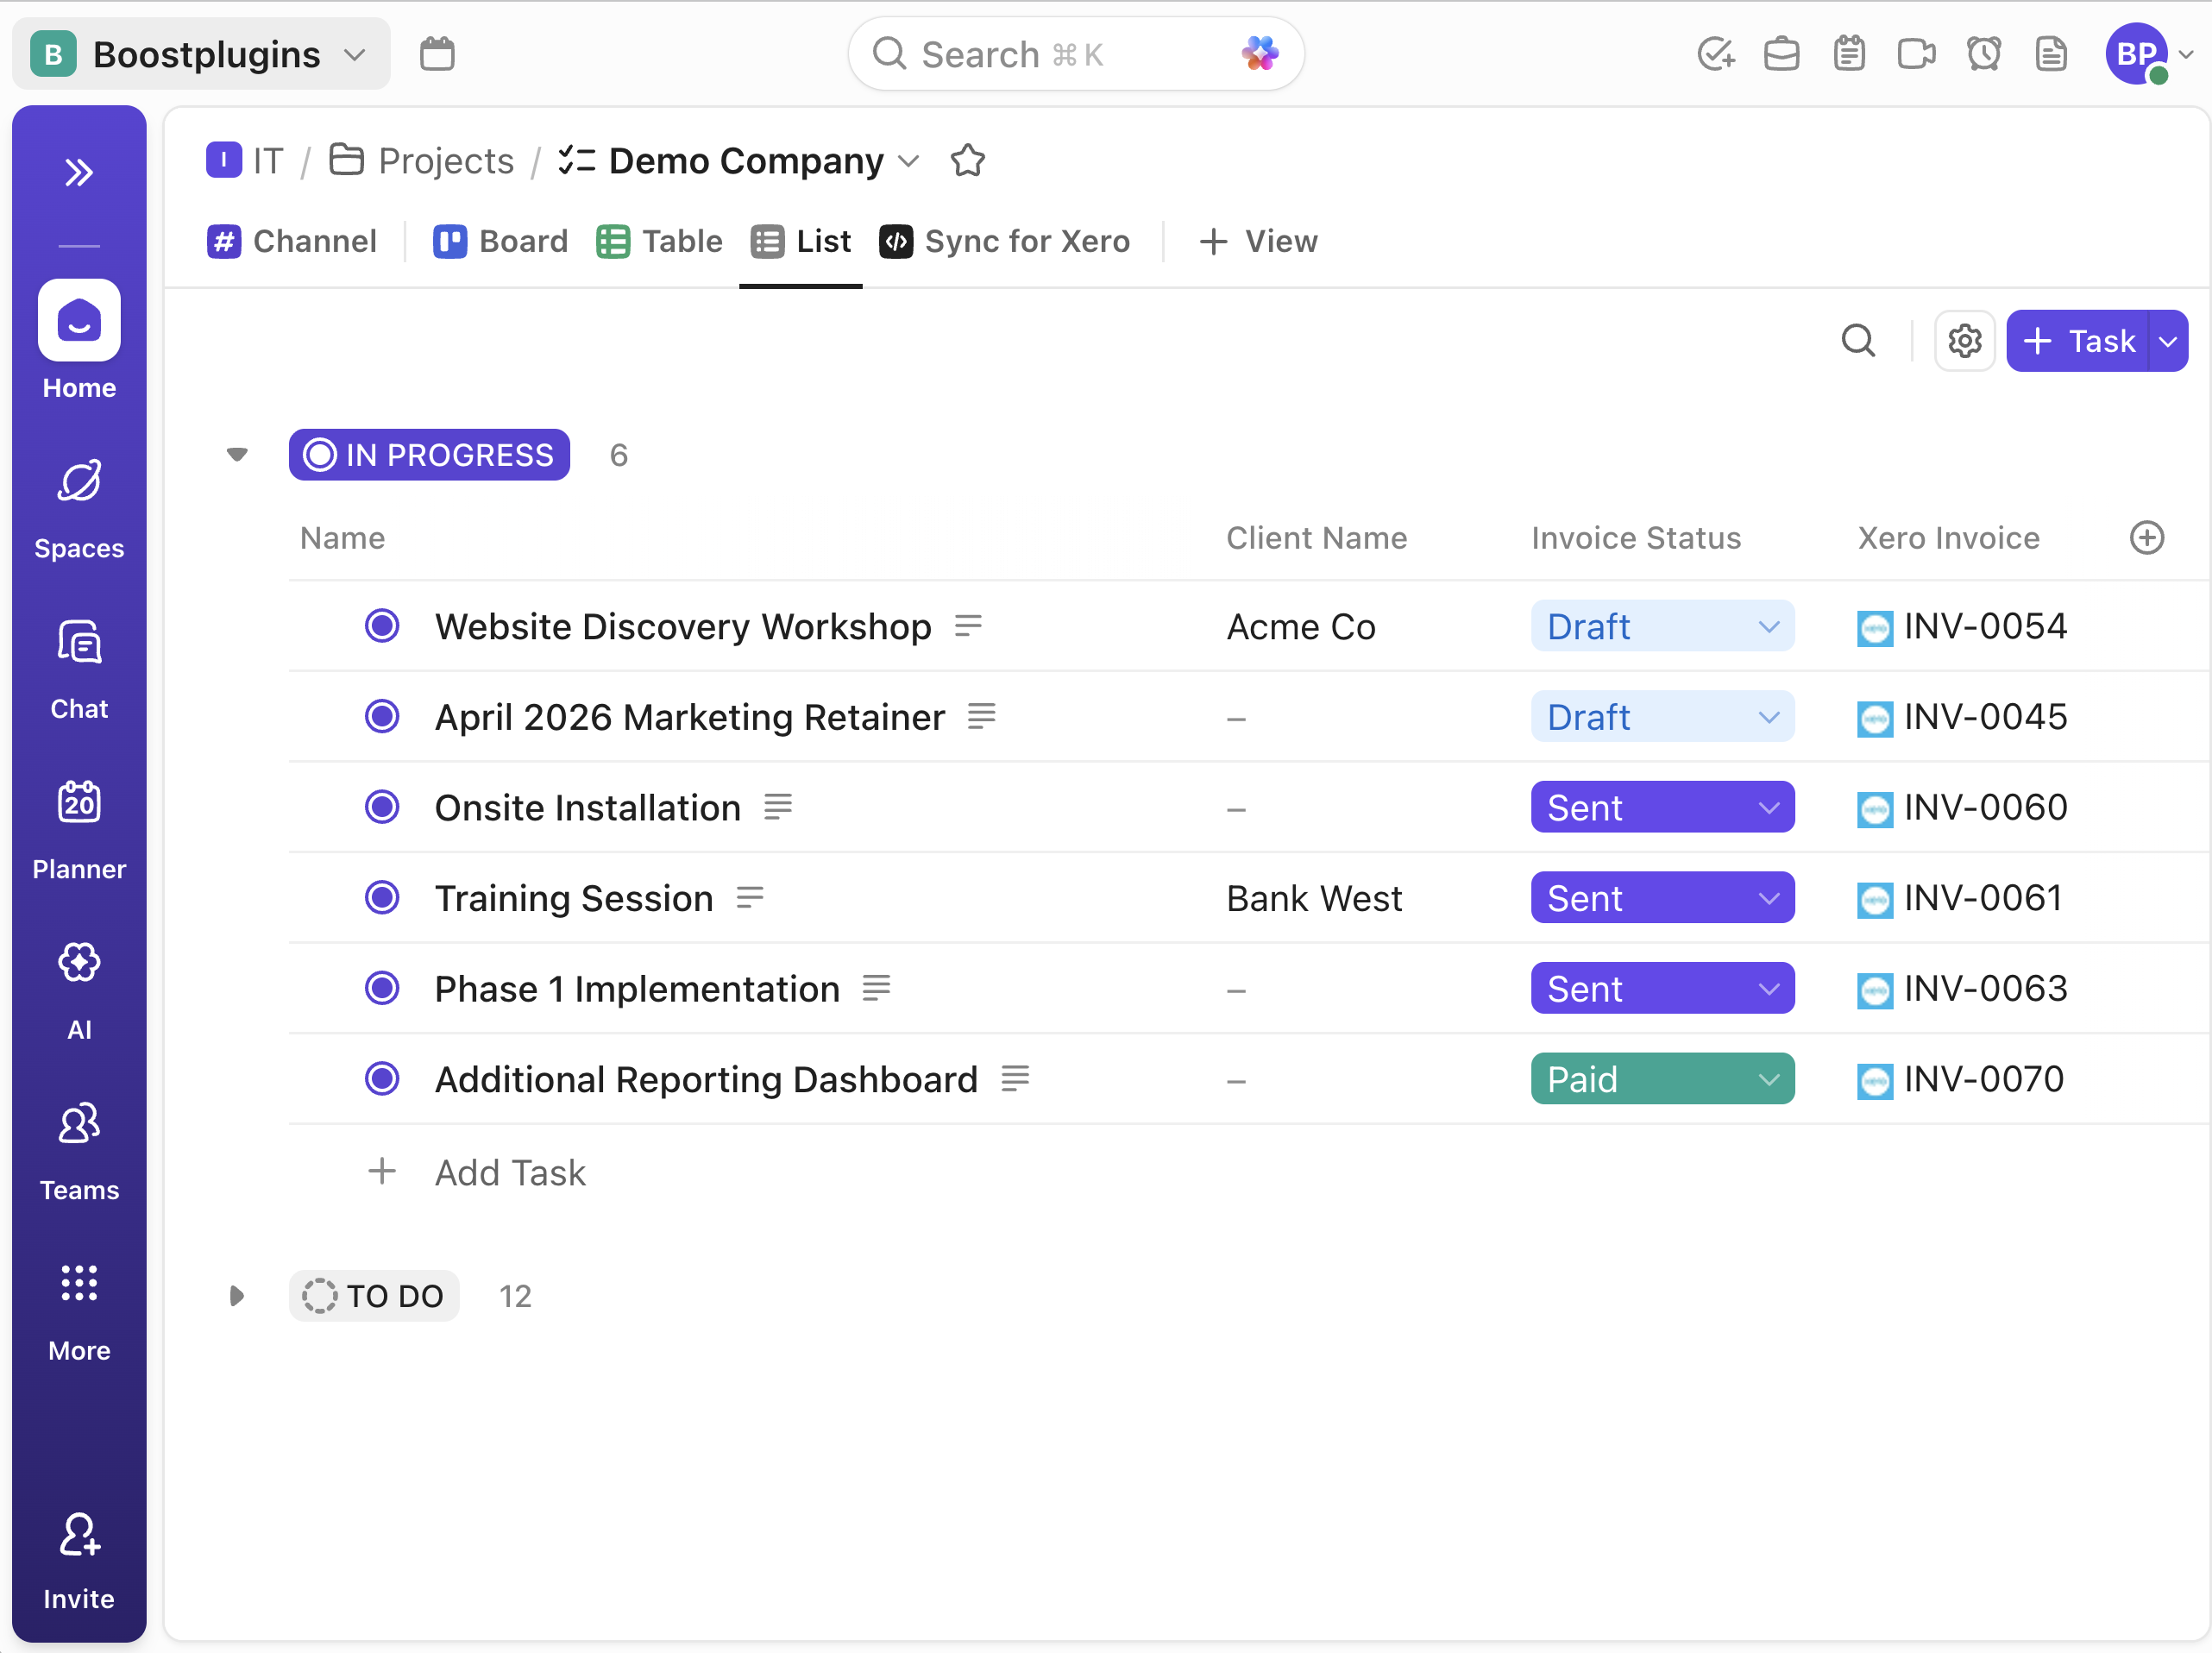The image size is (2212, 1653).
Task: Open the reminders alarm clock icon
Action: tap(1983, 54)
